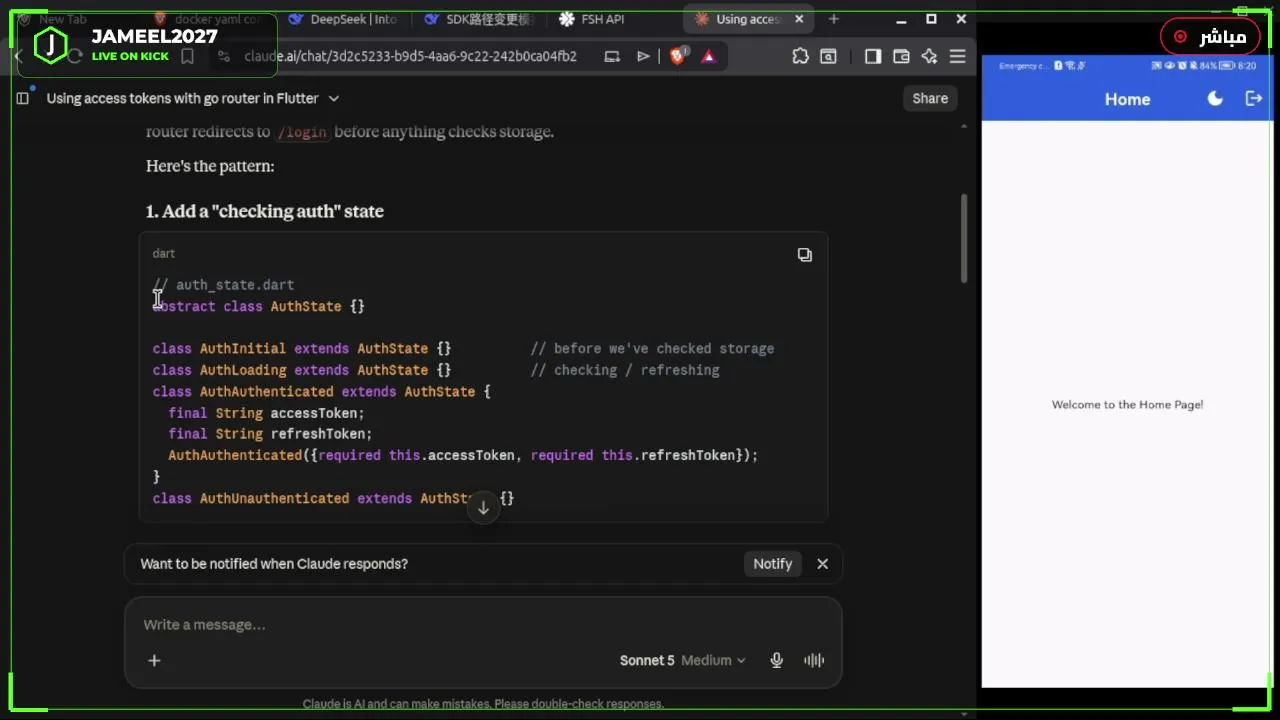The height and width of the screenshot is (720, 1280).
Task: Click the live broadcast badge overlay
Action: click(x=1210, y=37)
